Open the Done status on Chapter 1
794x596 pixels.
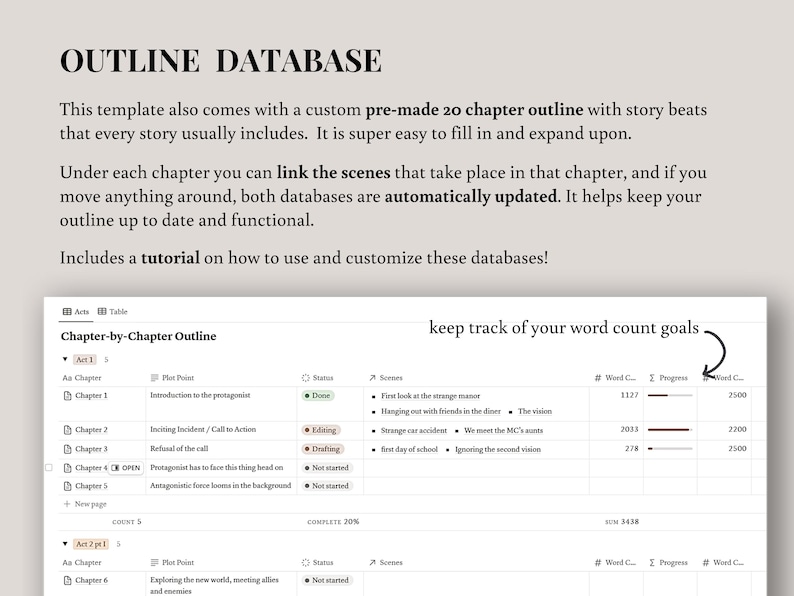click(x=318, y=395)
